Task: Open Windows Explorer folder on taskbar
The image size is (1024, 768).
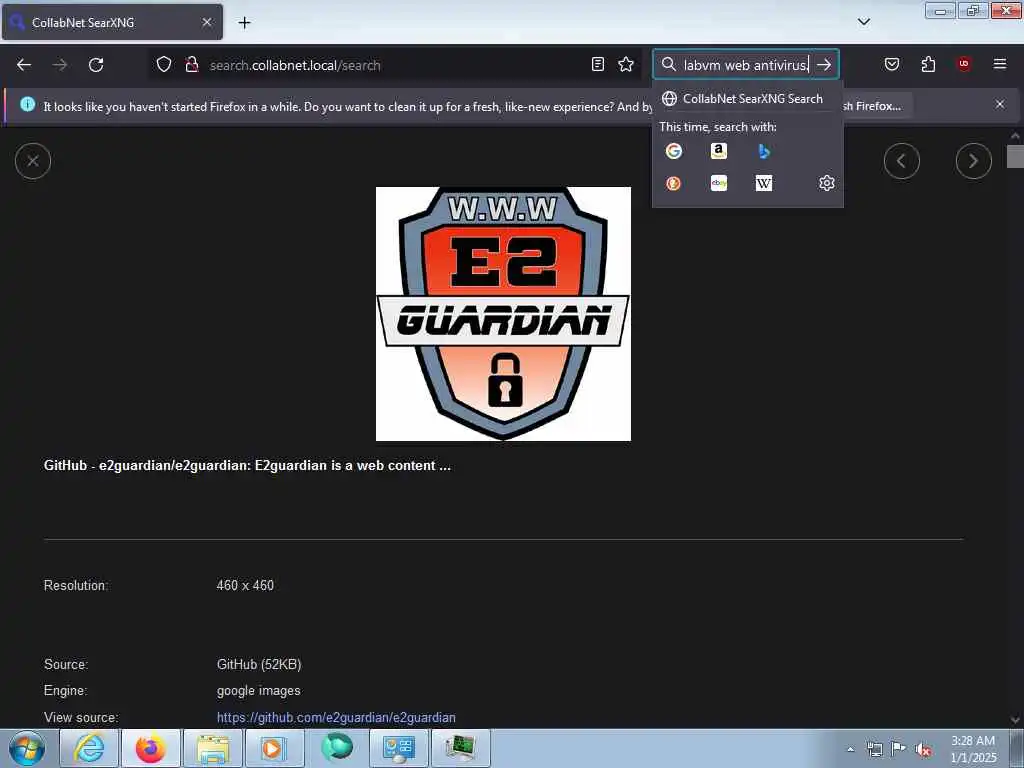Action: [213, 748]
